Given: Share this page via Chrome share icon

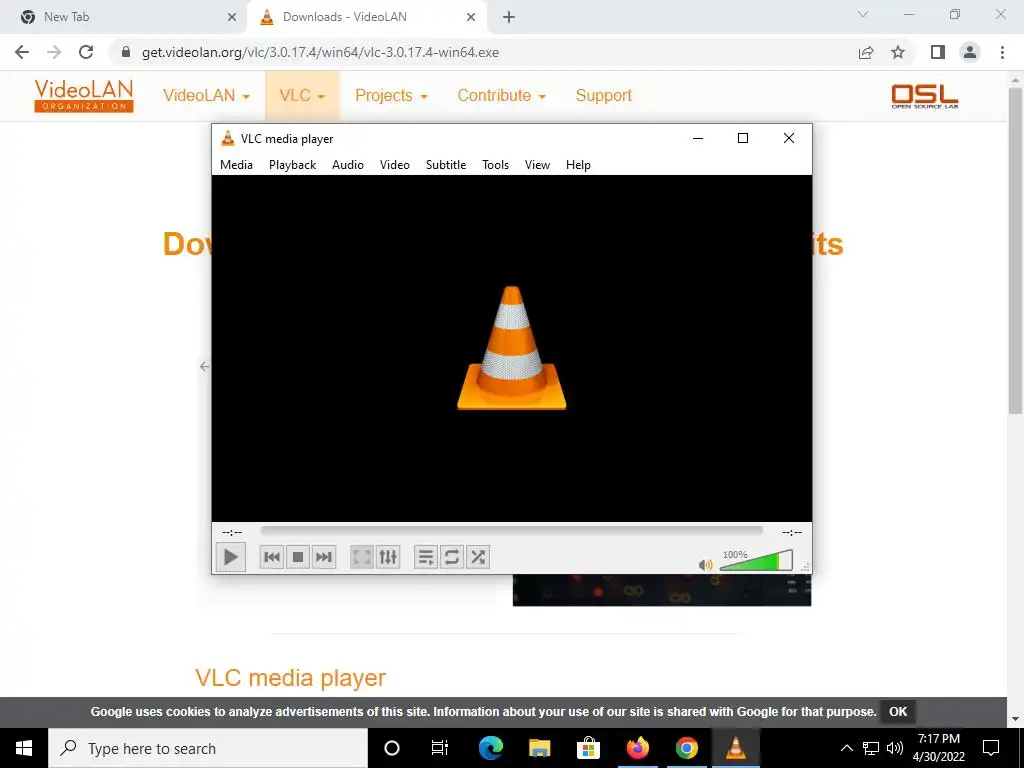Looking at the screenshot, I should [866, 52].
